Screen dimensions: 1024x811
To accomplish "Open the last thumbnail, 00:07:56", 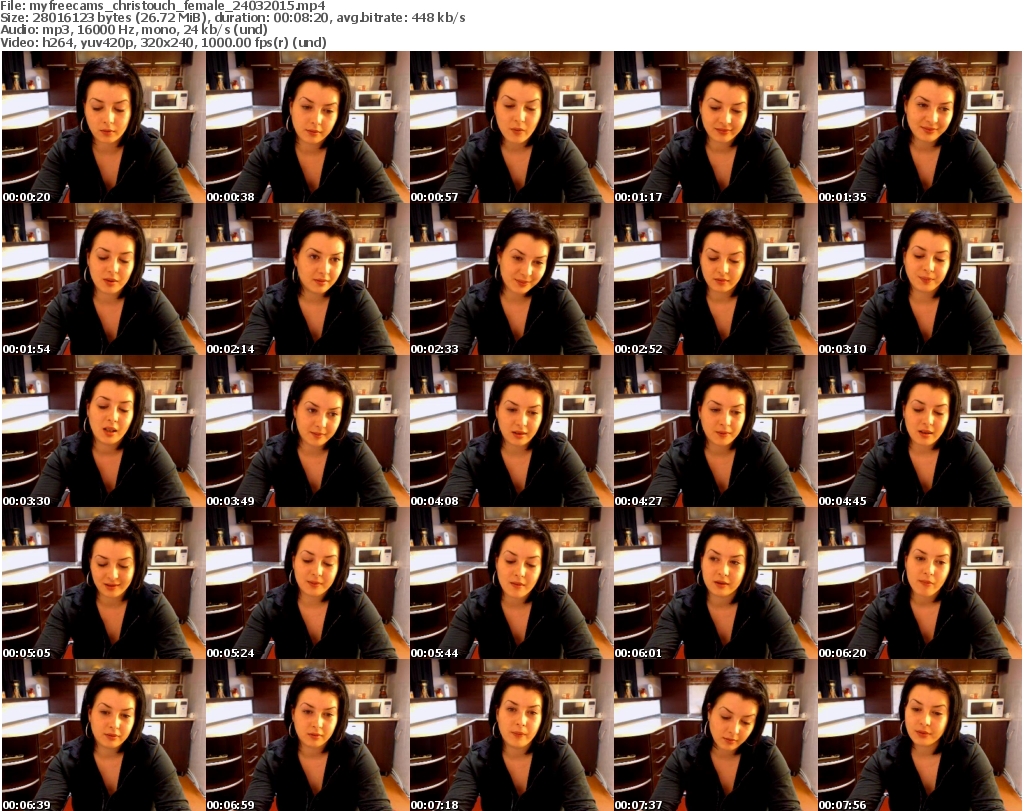I will pyautogui.click(x=918, y=735).
